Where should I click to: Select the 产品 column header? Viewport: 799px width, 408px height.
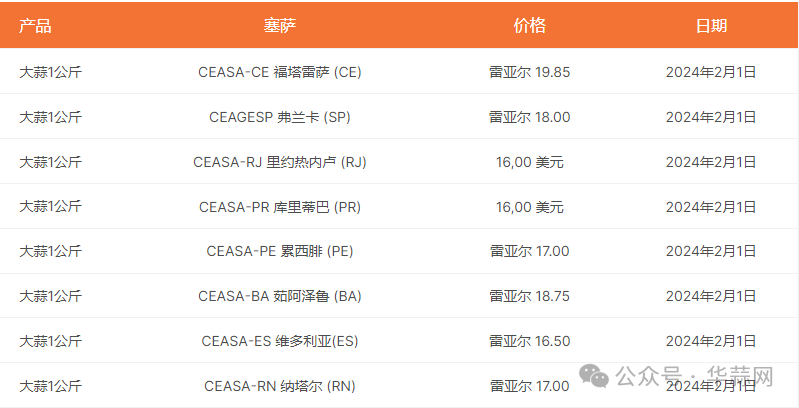click(35, 25)
